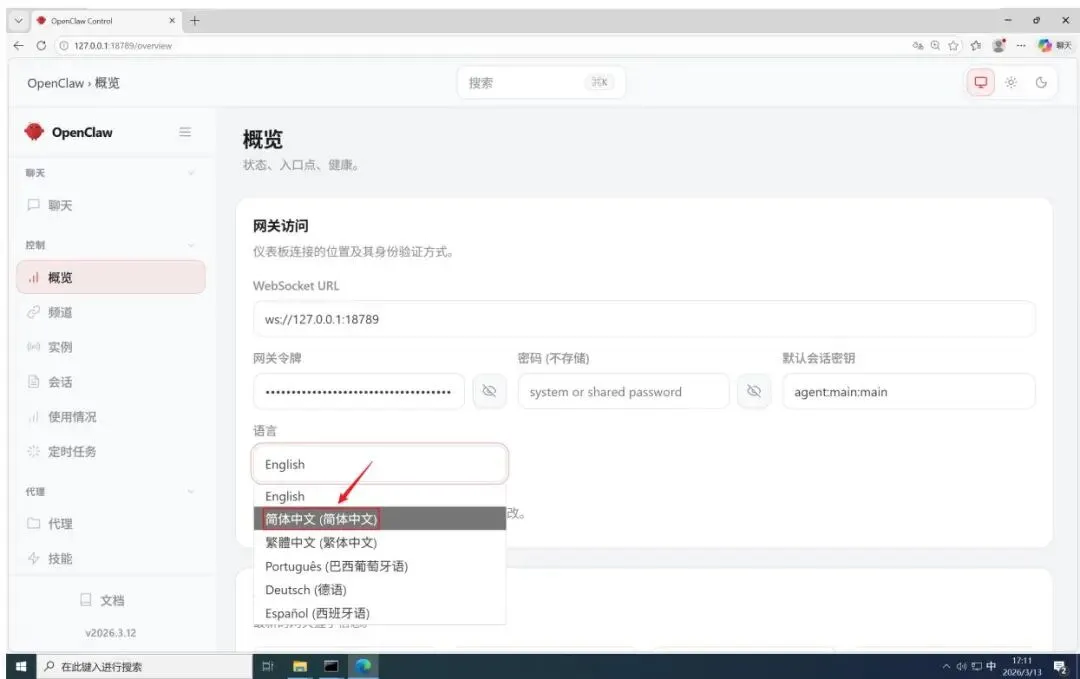Open the taskbar clock and date
This screenshot has width=1080, height=679.
click(x=1021, y=666)
